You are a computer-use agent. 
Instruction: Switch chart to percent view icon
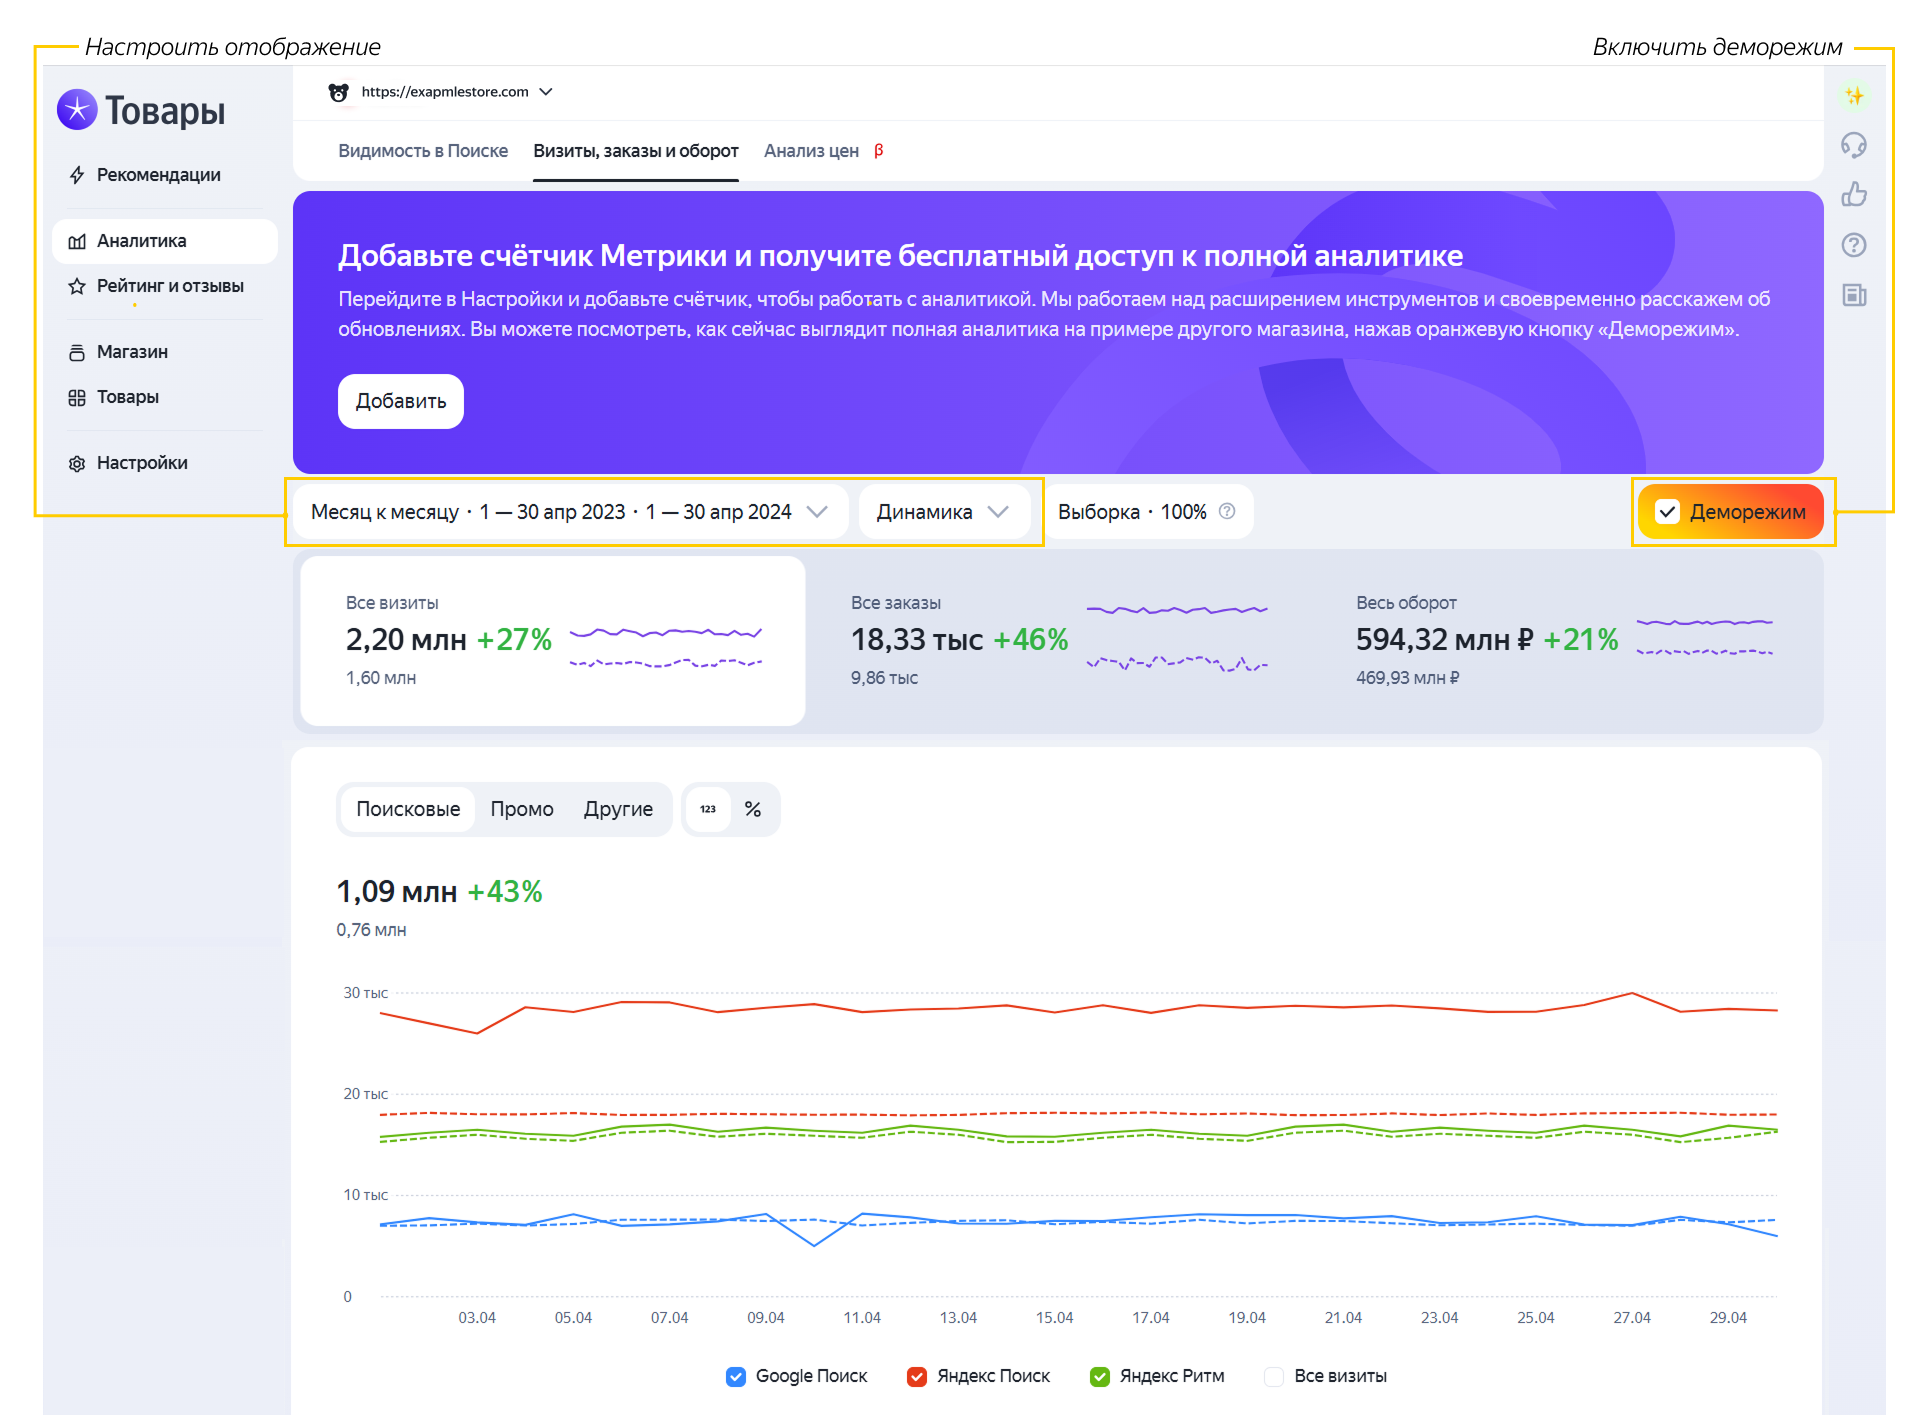753,809
